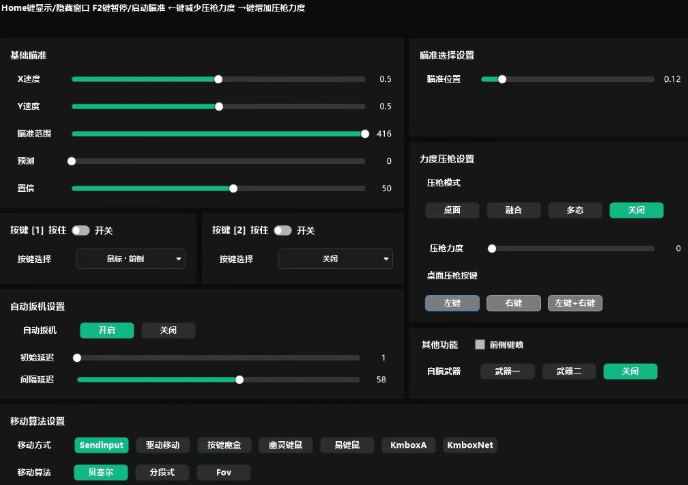Click the 间隔延迟 slider handle
This screenshot has height=485, width=688.
[239, 379]
